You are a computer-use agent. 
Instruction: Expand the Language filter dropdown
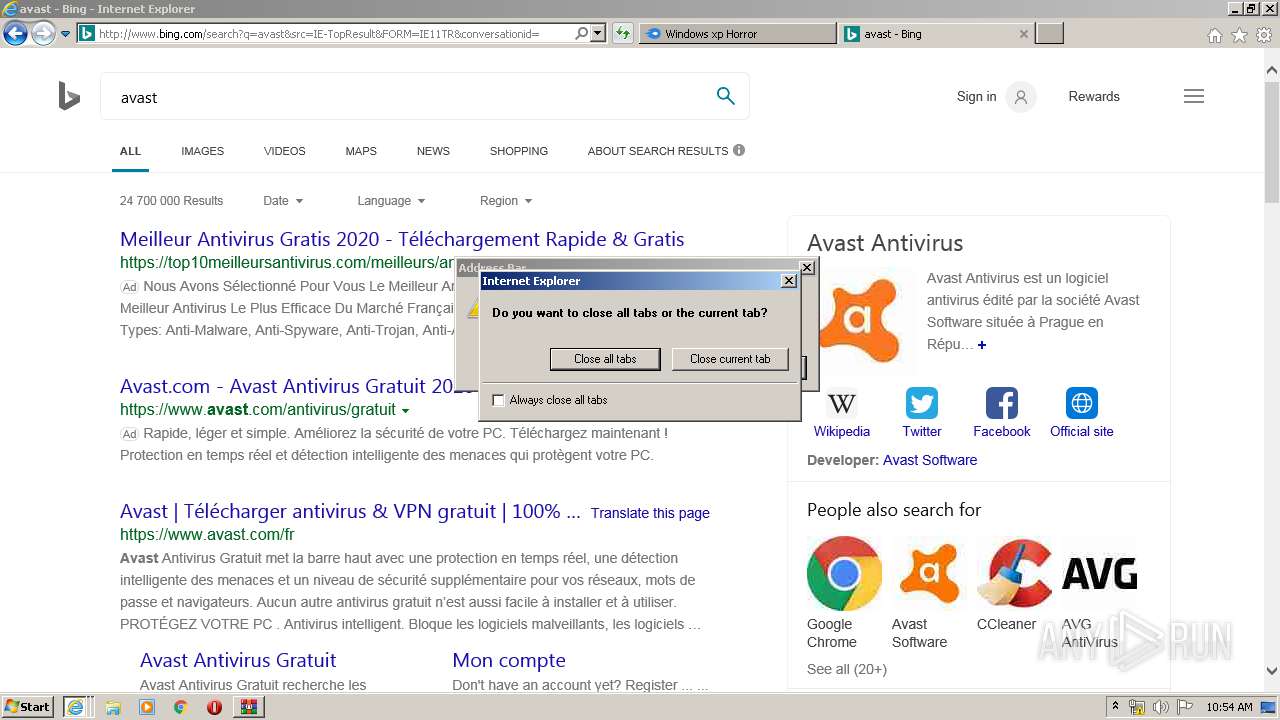click(391, 201)
